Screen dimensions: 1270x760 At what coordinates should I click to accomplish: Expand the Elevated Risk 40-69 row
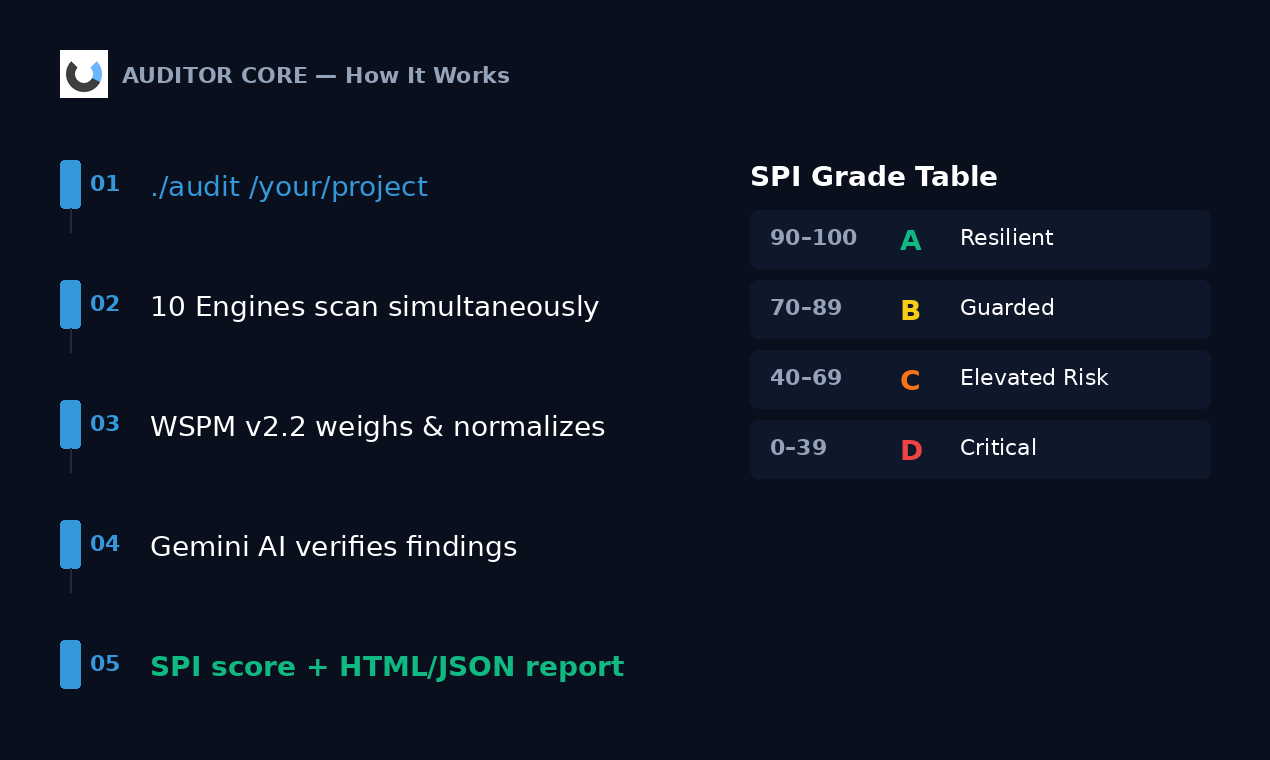980,379
